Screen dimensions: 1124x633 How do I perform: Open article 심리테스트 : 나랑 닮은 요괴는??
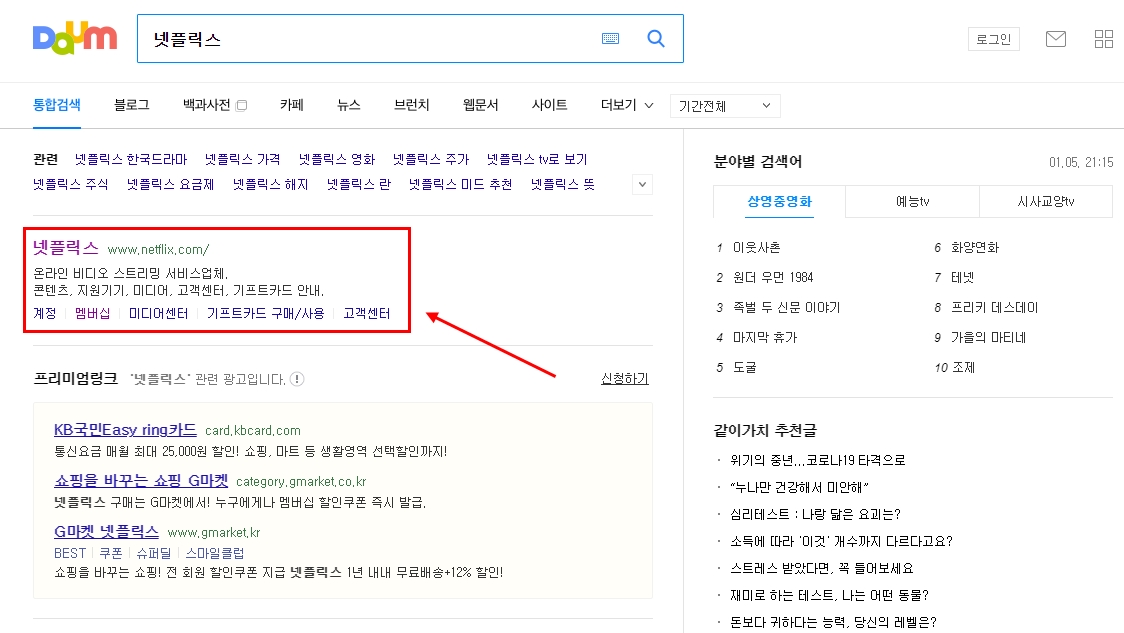pyautogui.click(x=815, y=514)
